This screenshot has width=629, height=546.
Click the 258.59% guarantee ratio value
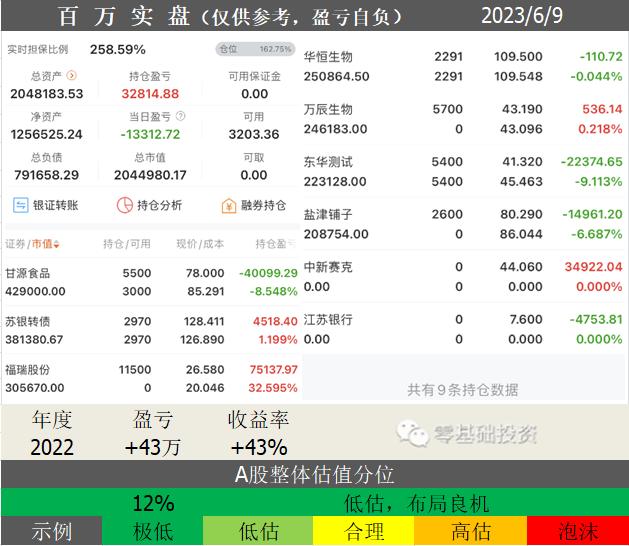[118, 49]
